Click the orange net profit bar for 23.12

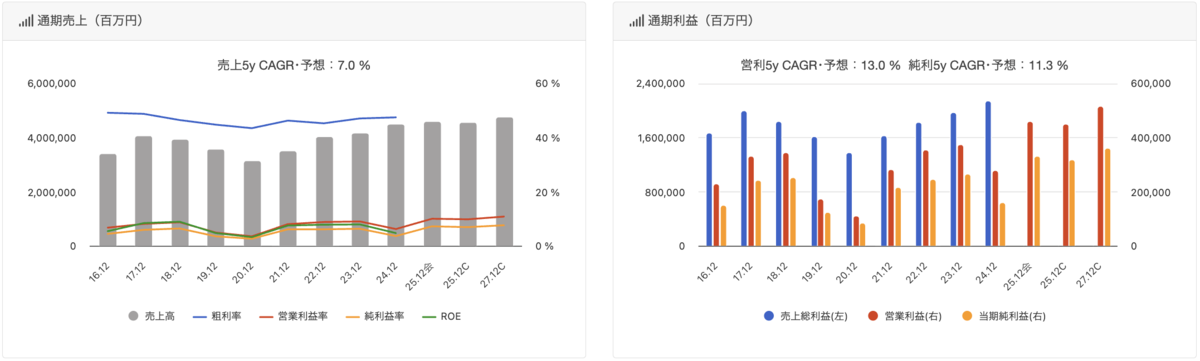pos(967,210)
